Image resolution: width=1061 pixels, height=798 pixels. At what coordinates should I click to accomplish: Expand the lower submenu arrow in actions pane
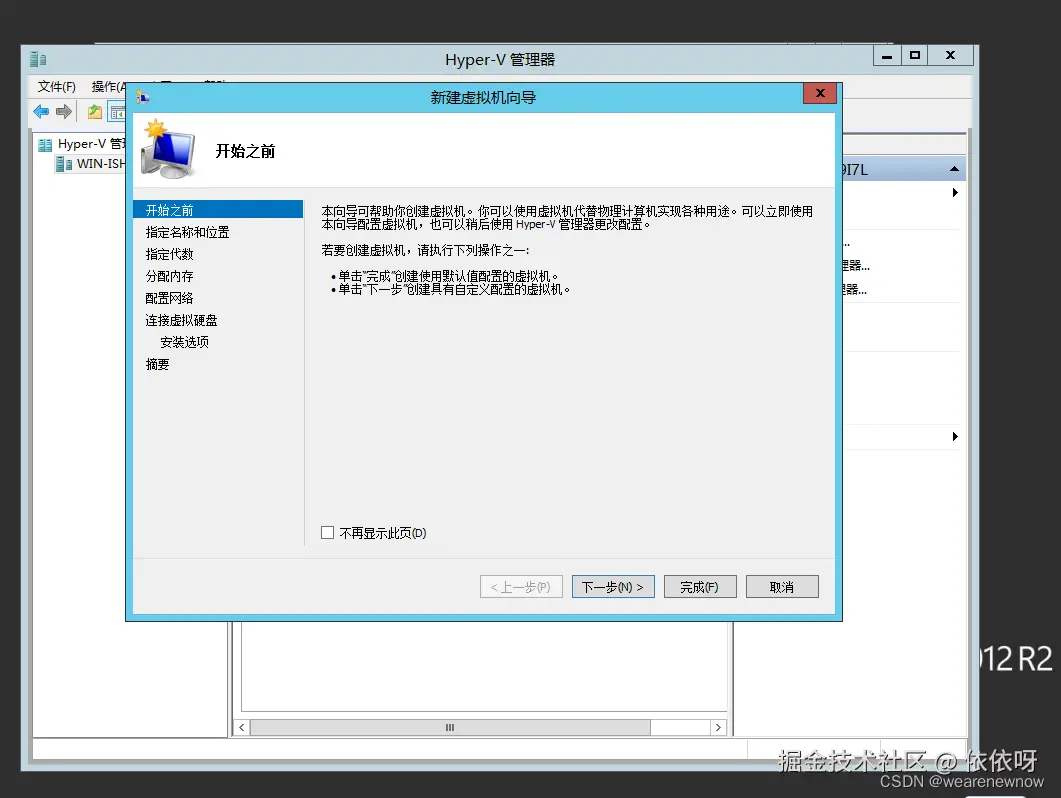[955, 437]
